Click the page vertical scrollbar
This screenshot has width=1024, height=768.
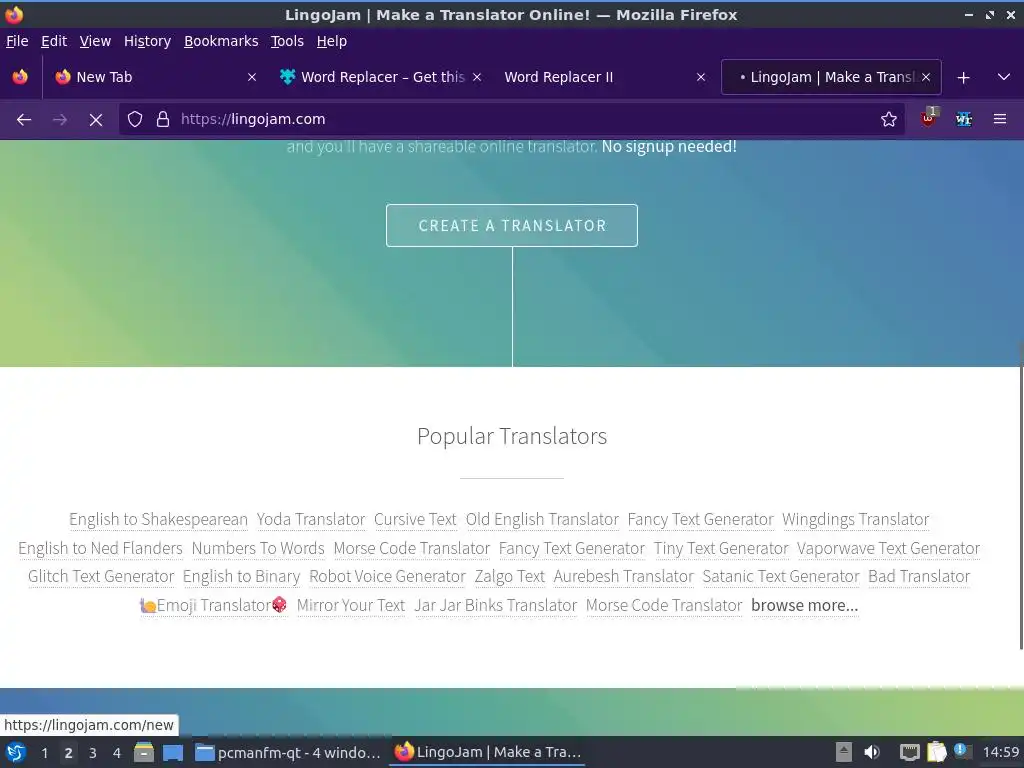pyautogui.click(x=1021, y=494)
